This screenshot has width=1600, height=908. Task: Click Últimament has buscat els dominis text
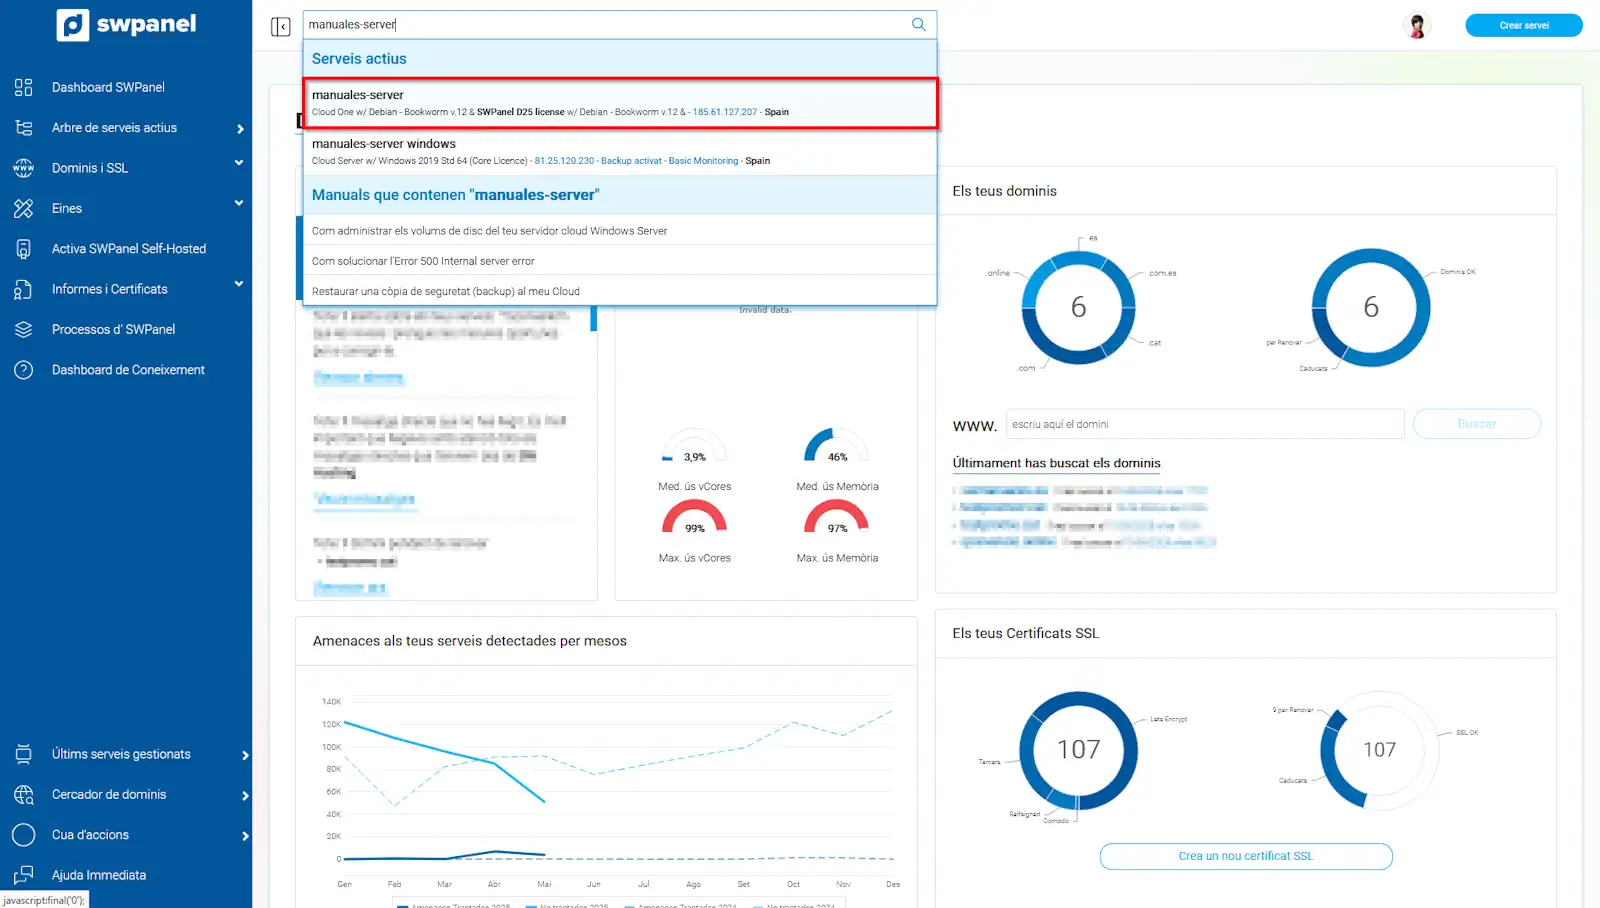tap(1056, 463)
